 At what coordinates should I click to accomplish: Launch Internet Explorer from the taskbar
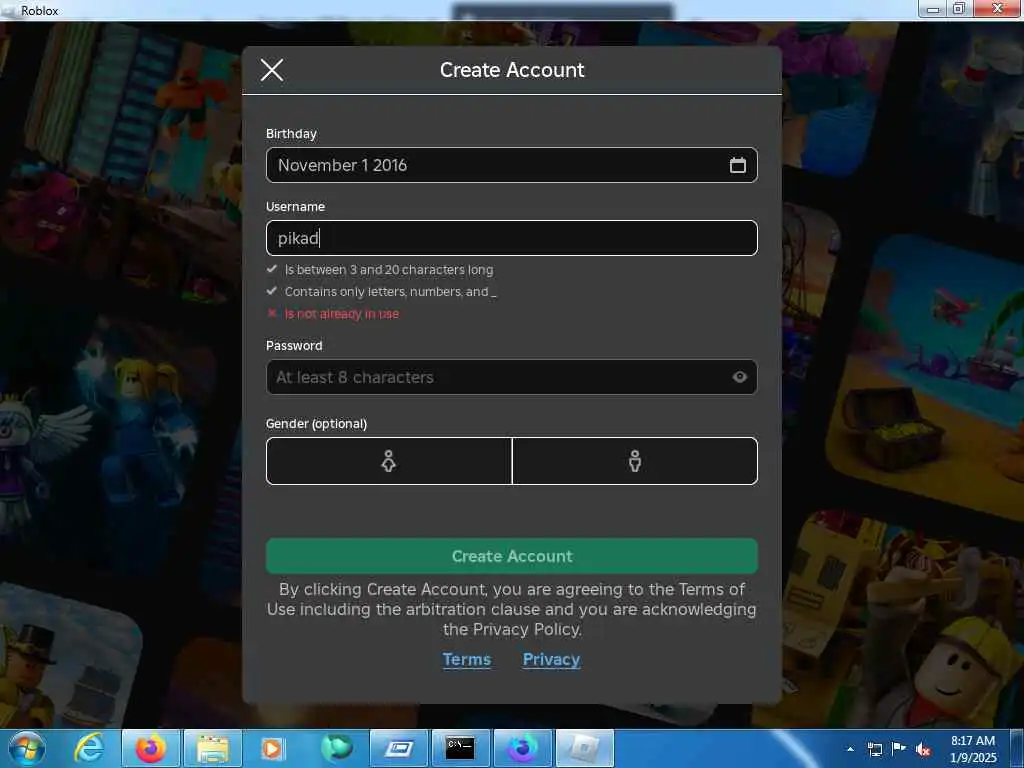click(x=89, y=748)
